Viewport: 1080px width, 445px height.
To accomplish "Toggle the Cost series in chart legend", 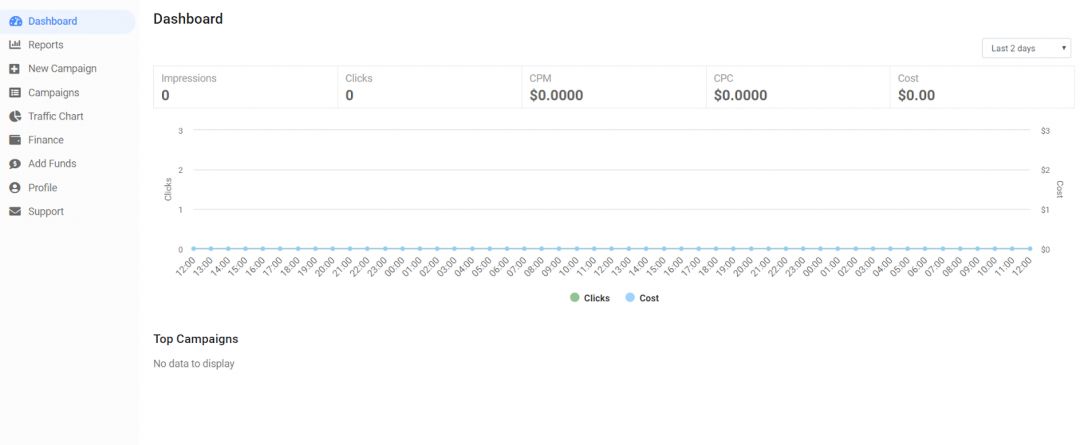I will point(649,298).
